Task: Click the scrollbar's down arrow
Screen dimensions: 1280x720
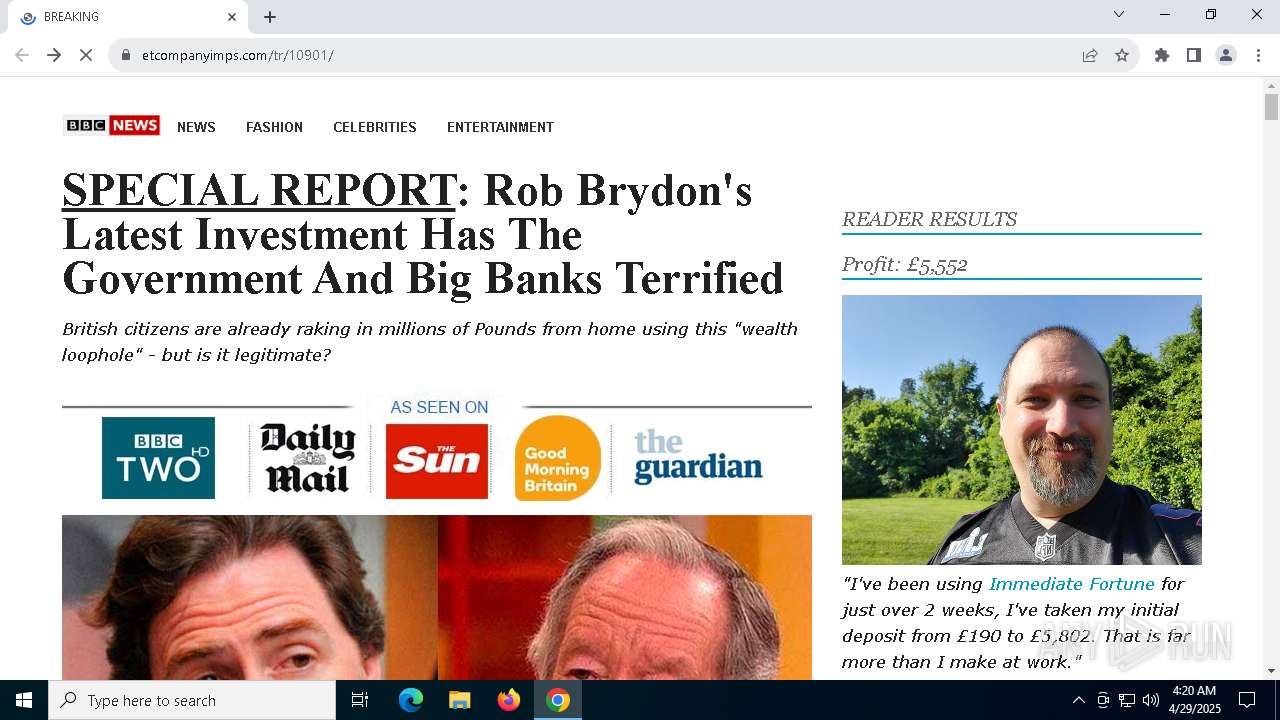Action: click(x=1271, y=671)
